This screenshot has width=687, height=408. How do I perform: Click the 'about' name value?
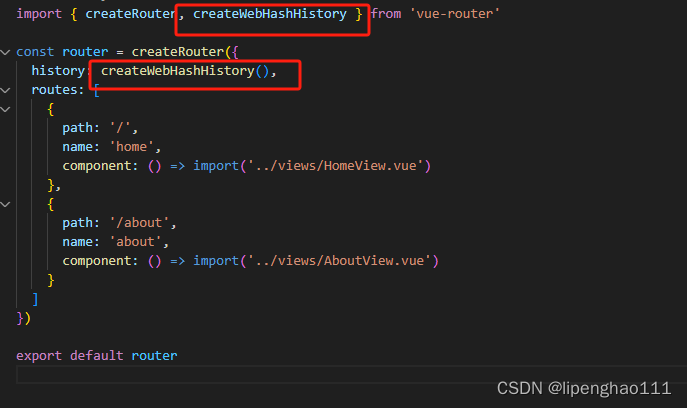[135, 242]
